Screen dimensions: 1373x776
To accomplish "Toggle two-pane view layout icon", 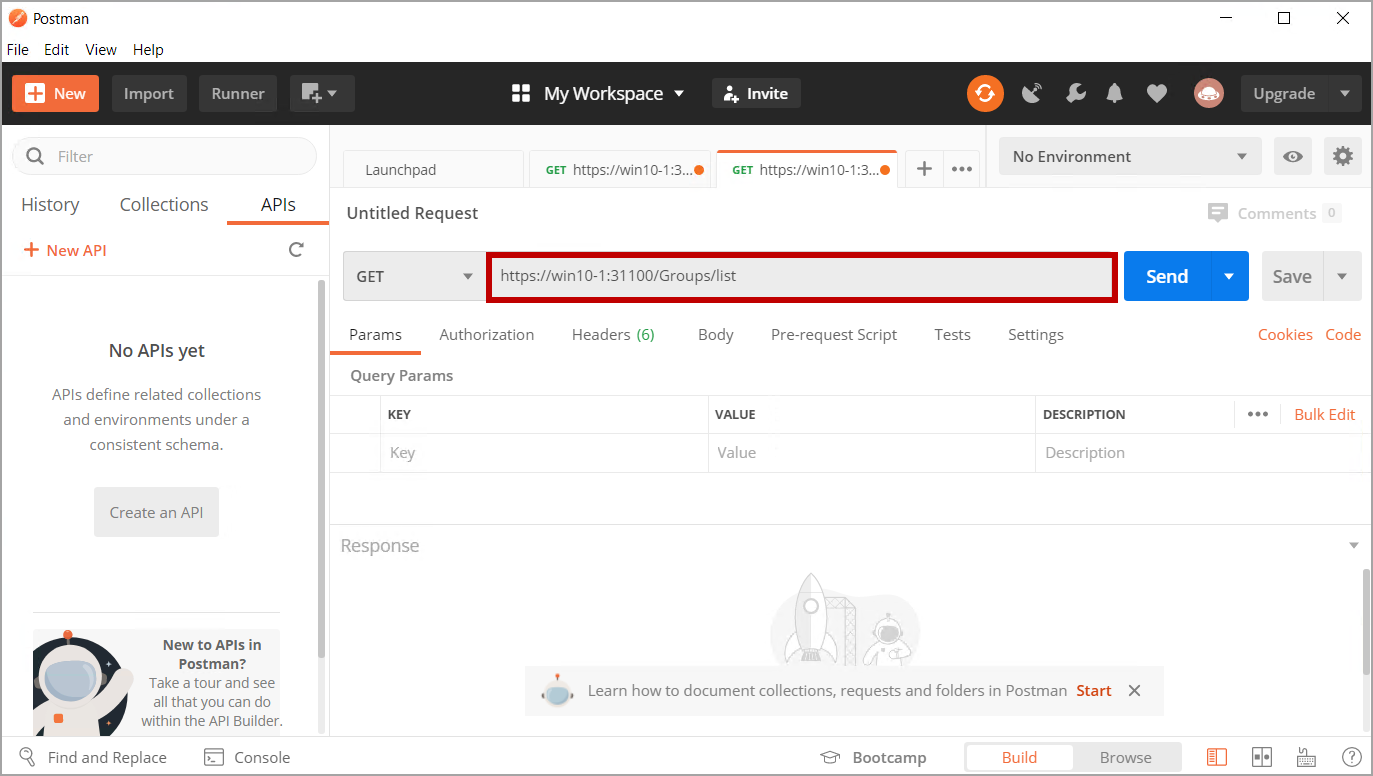I will (x=1262, y=757).
